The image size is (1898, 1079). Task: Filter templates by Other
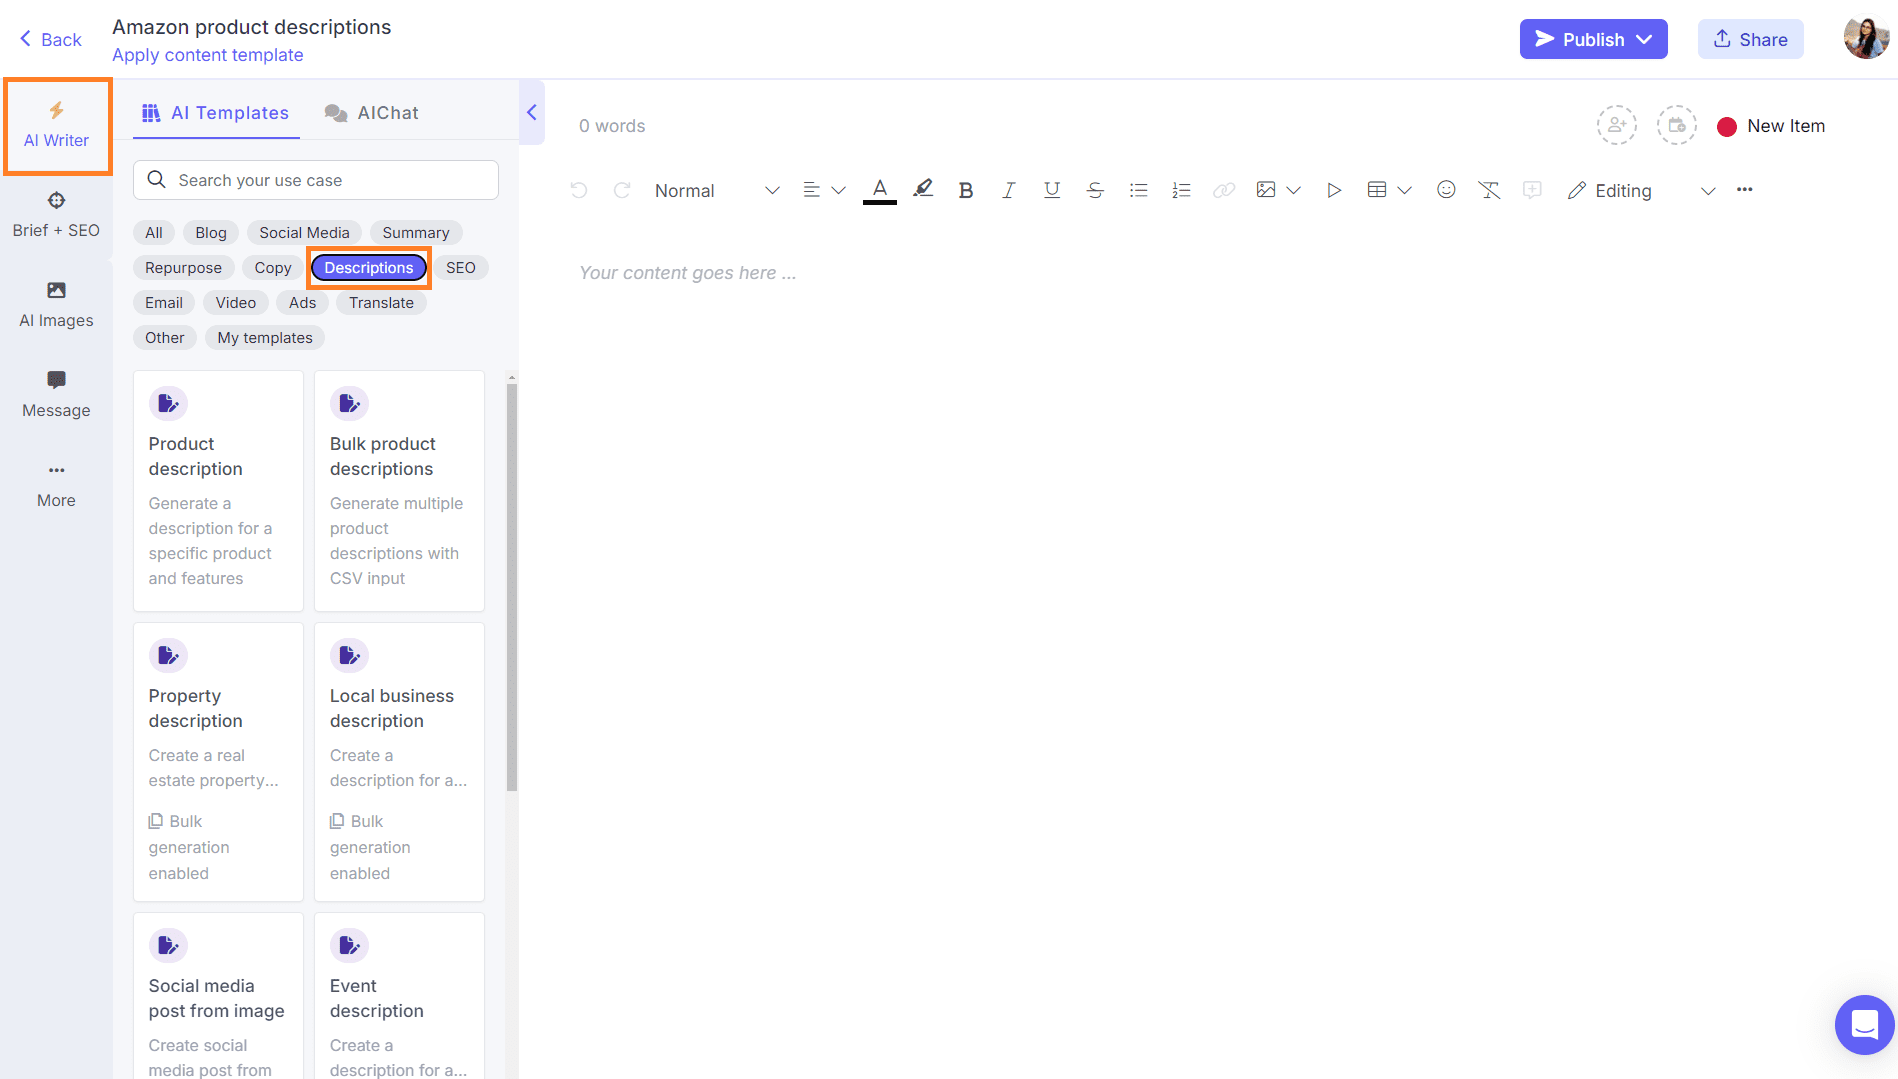point(165,337)
